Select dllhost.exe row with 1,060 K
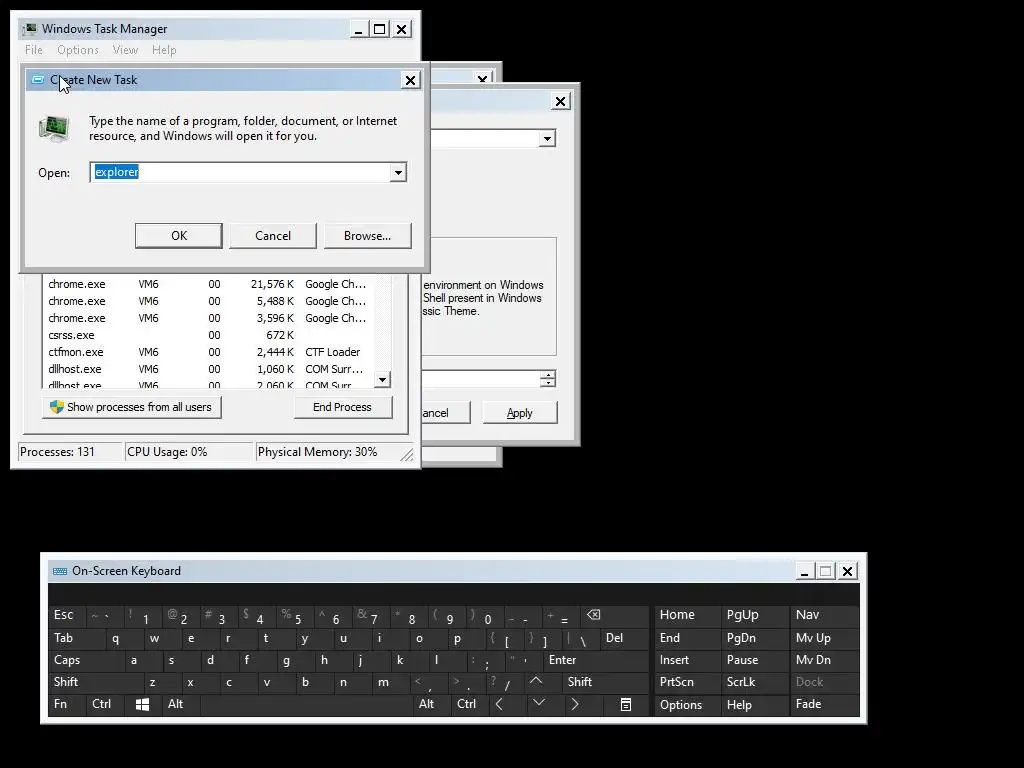 coord(209,369)
